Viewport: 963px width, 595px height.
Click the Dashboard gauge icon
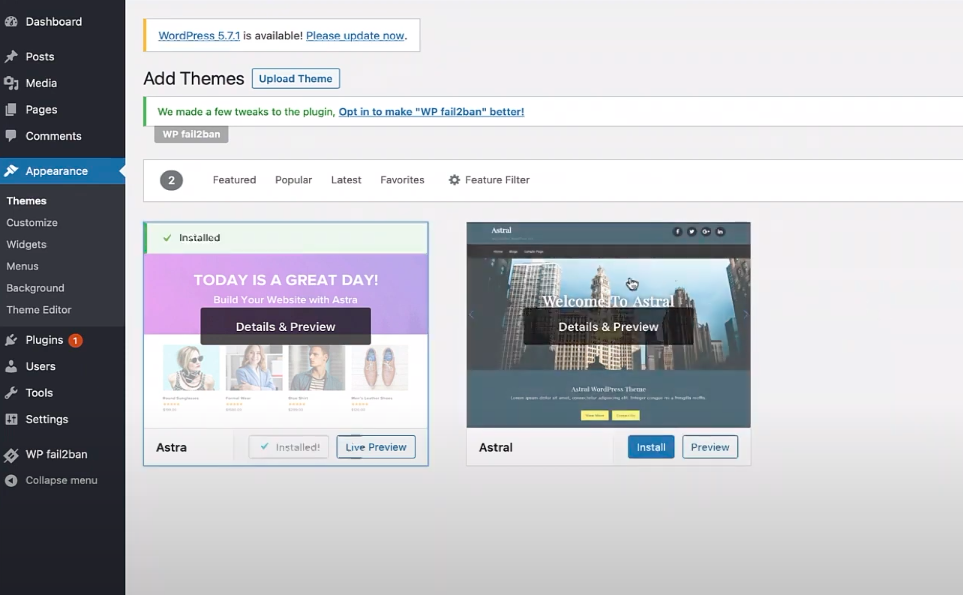[11, 21]
